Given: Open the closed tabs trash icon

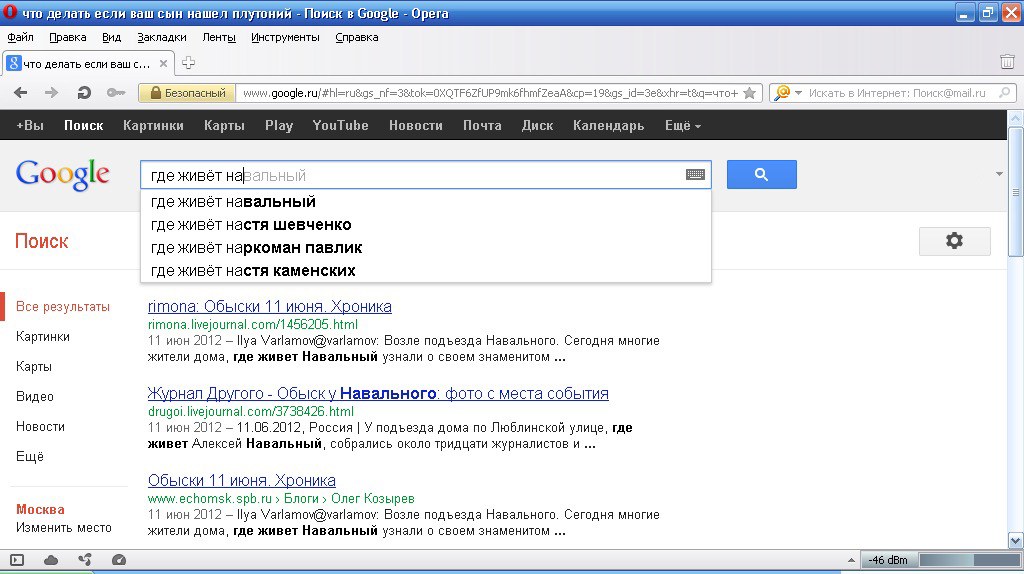Looking at the screenshot, I should (1007, 61).
